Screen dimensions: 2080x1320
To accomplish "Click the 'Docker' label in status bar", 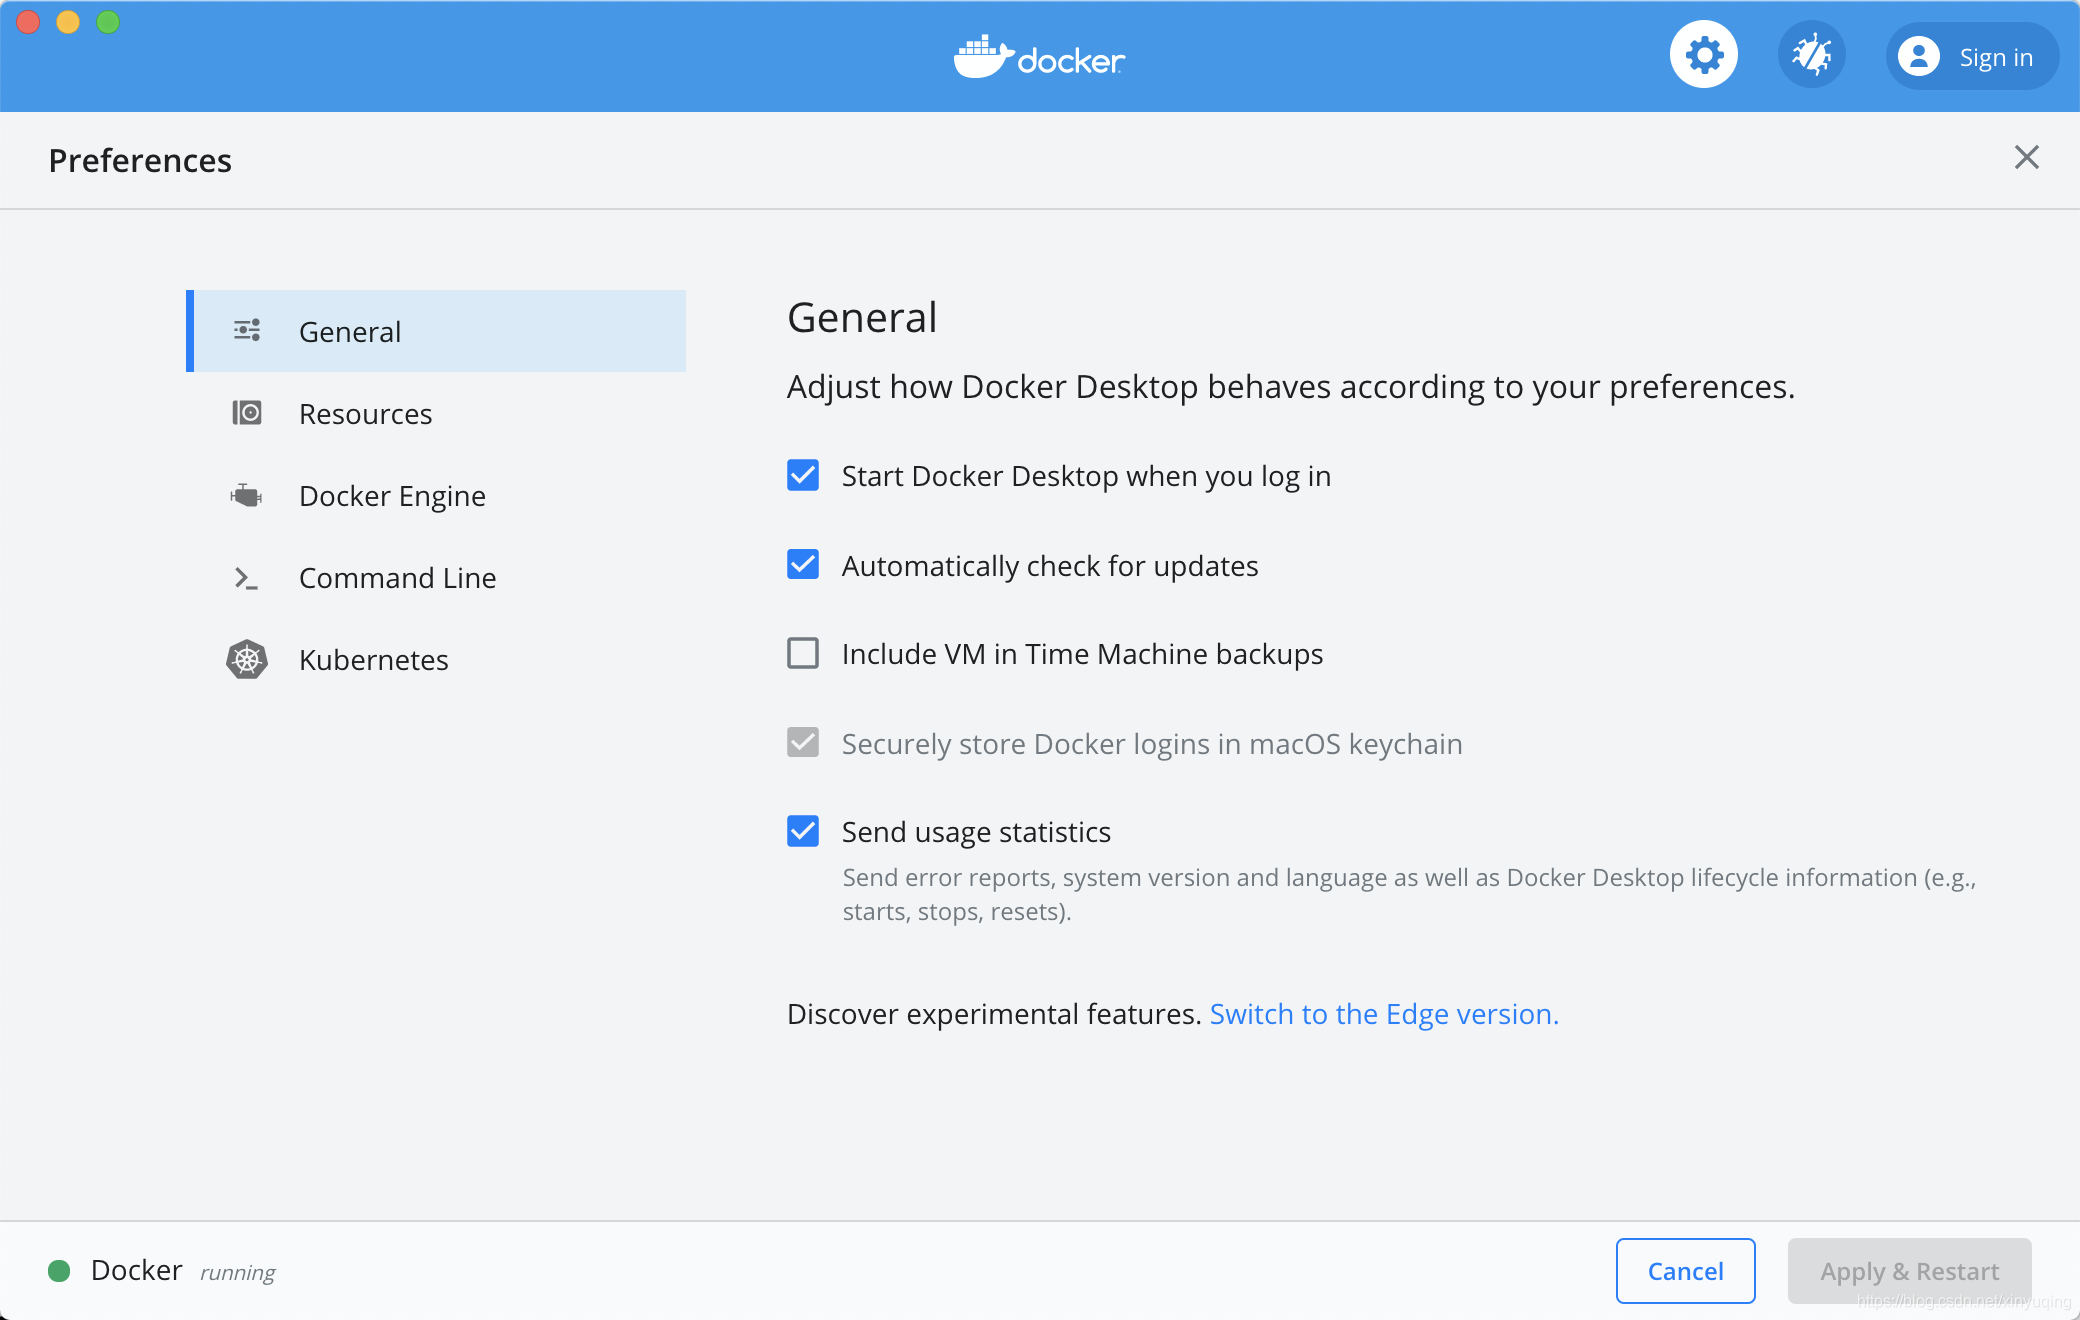I will coord(137,1270).
